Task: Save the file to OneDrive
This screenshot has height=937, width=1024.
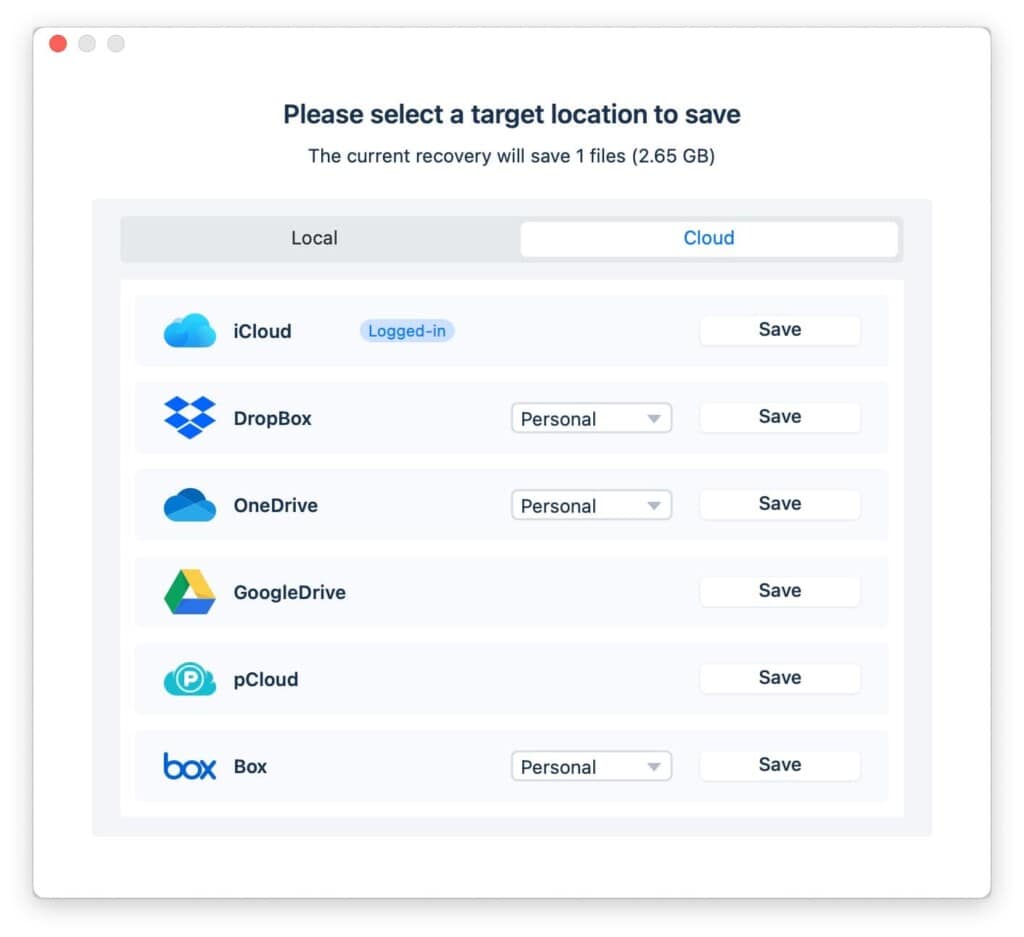Action: point(779,504)
